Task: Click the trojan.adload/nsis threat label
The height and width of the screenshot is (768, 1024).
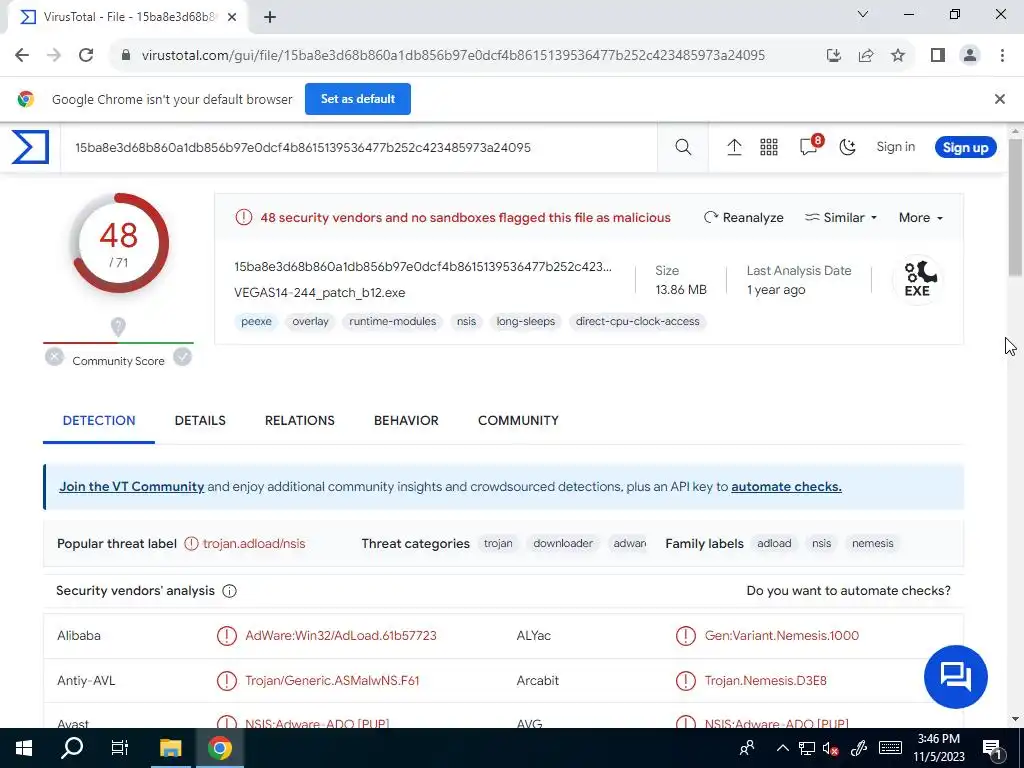Action: click(254, 543)
